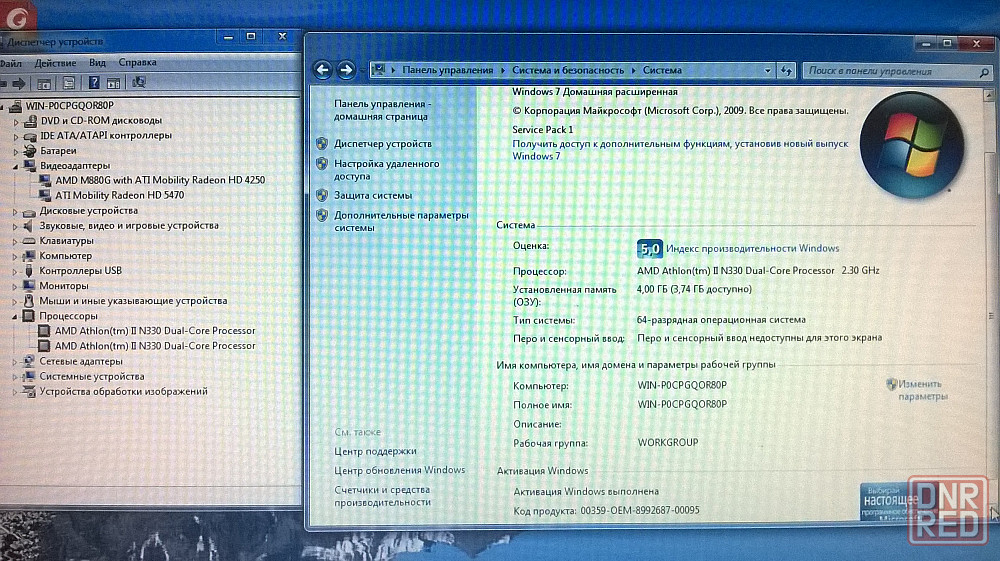Click the shield icon beside Дополнительные параметры системы
This screenshot has height=561, width=1000.
[x=321, y=215]
